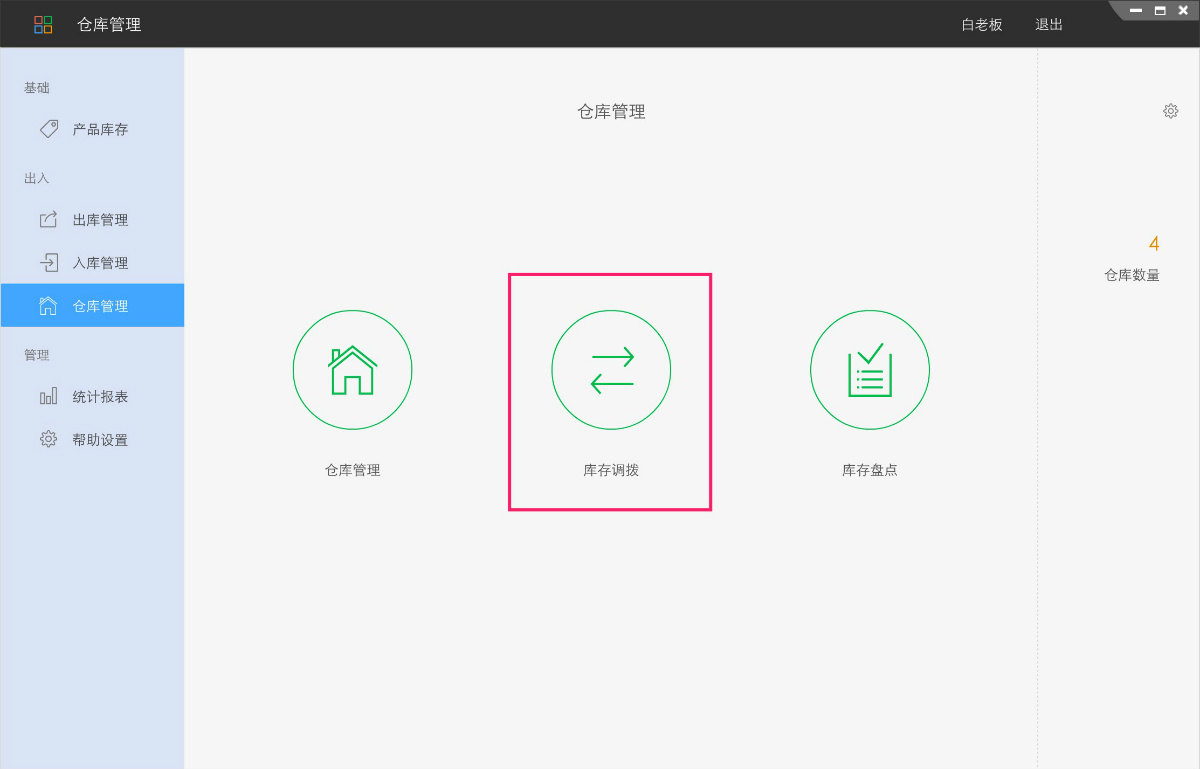Image resolution: width=1200 pixels, height=769 pixels.
Task: Click the orange warehouse count 4
Action: 1154,244
